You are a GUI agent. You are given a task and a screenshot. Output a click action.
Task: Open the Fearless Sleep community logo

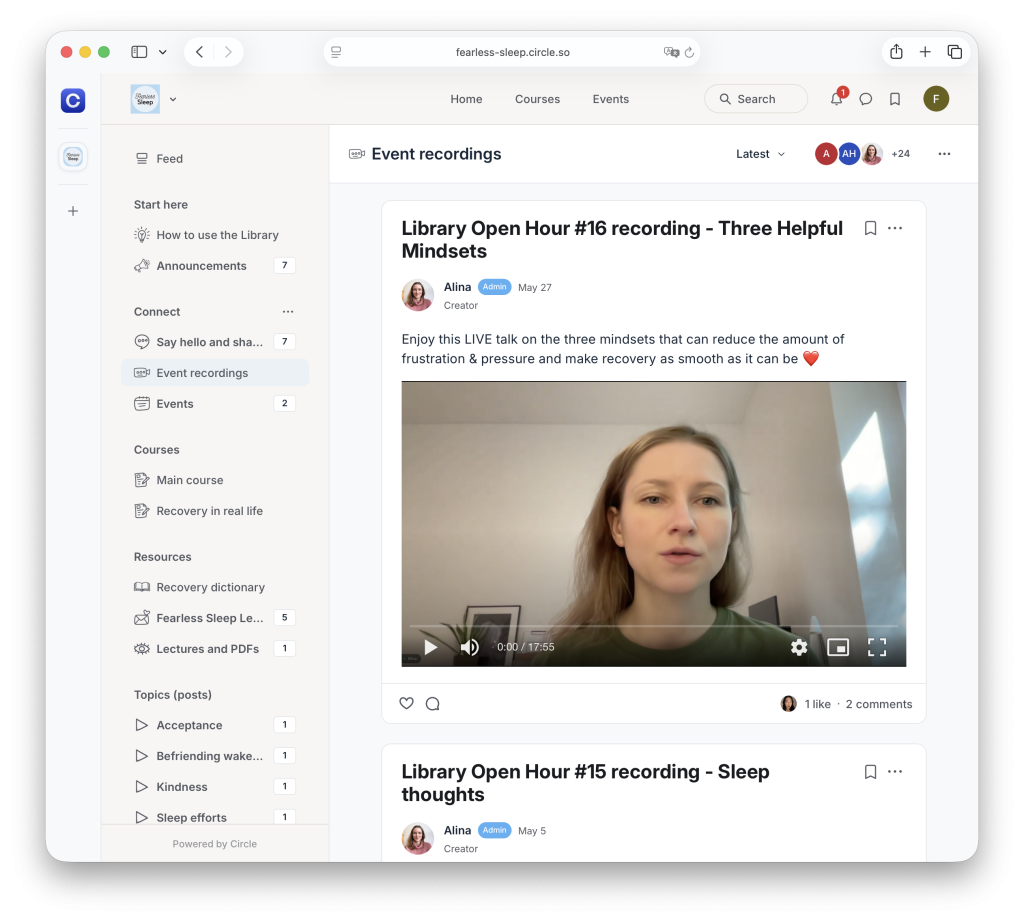145,99
